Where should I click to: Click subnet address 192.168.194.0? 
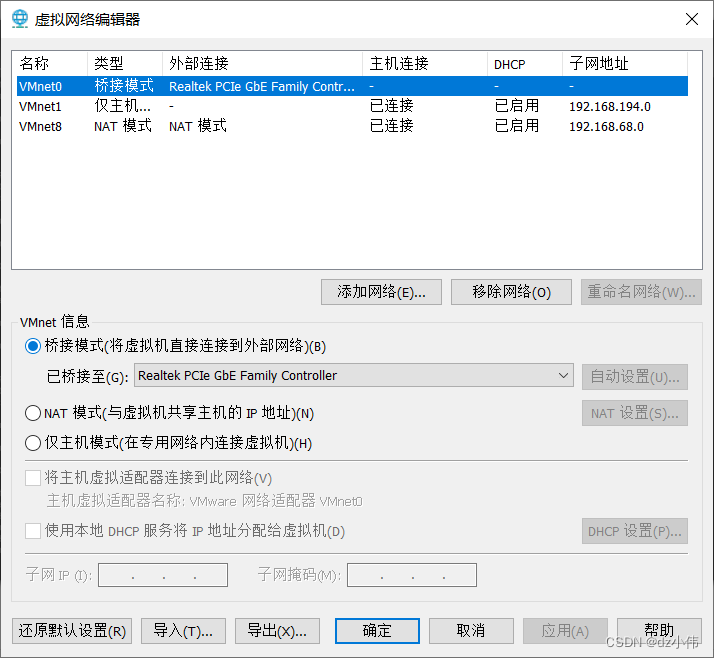[x=610, y=106]
